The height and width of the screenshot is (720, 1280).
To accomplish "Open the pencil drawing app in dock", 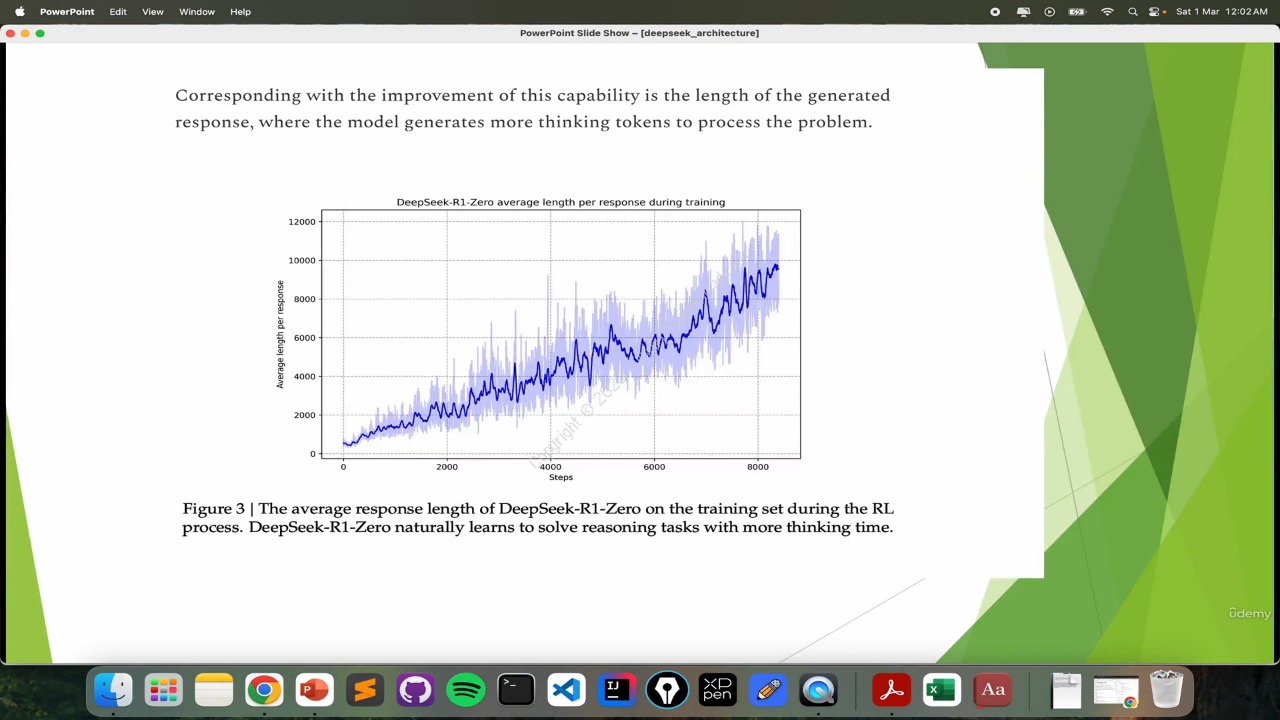I will 768,690.
